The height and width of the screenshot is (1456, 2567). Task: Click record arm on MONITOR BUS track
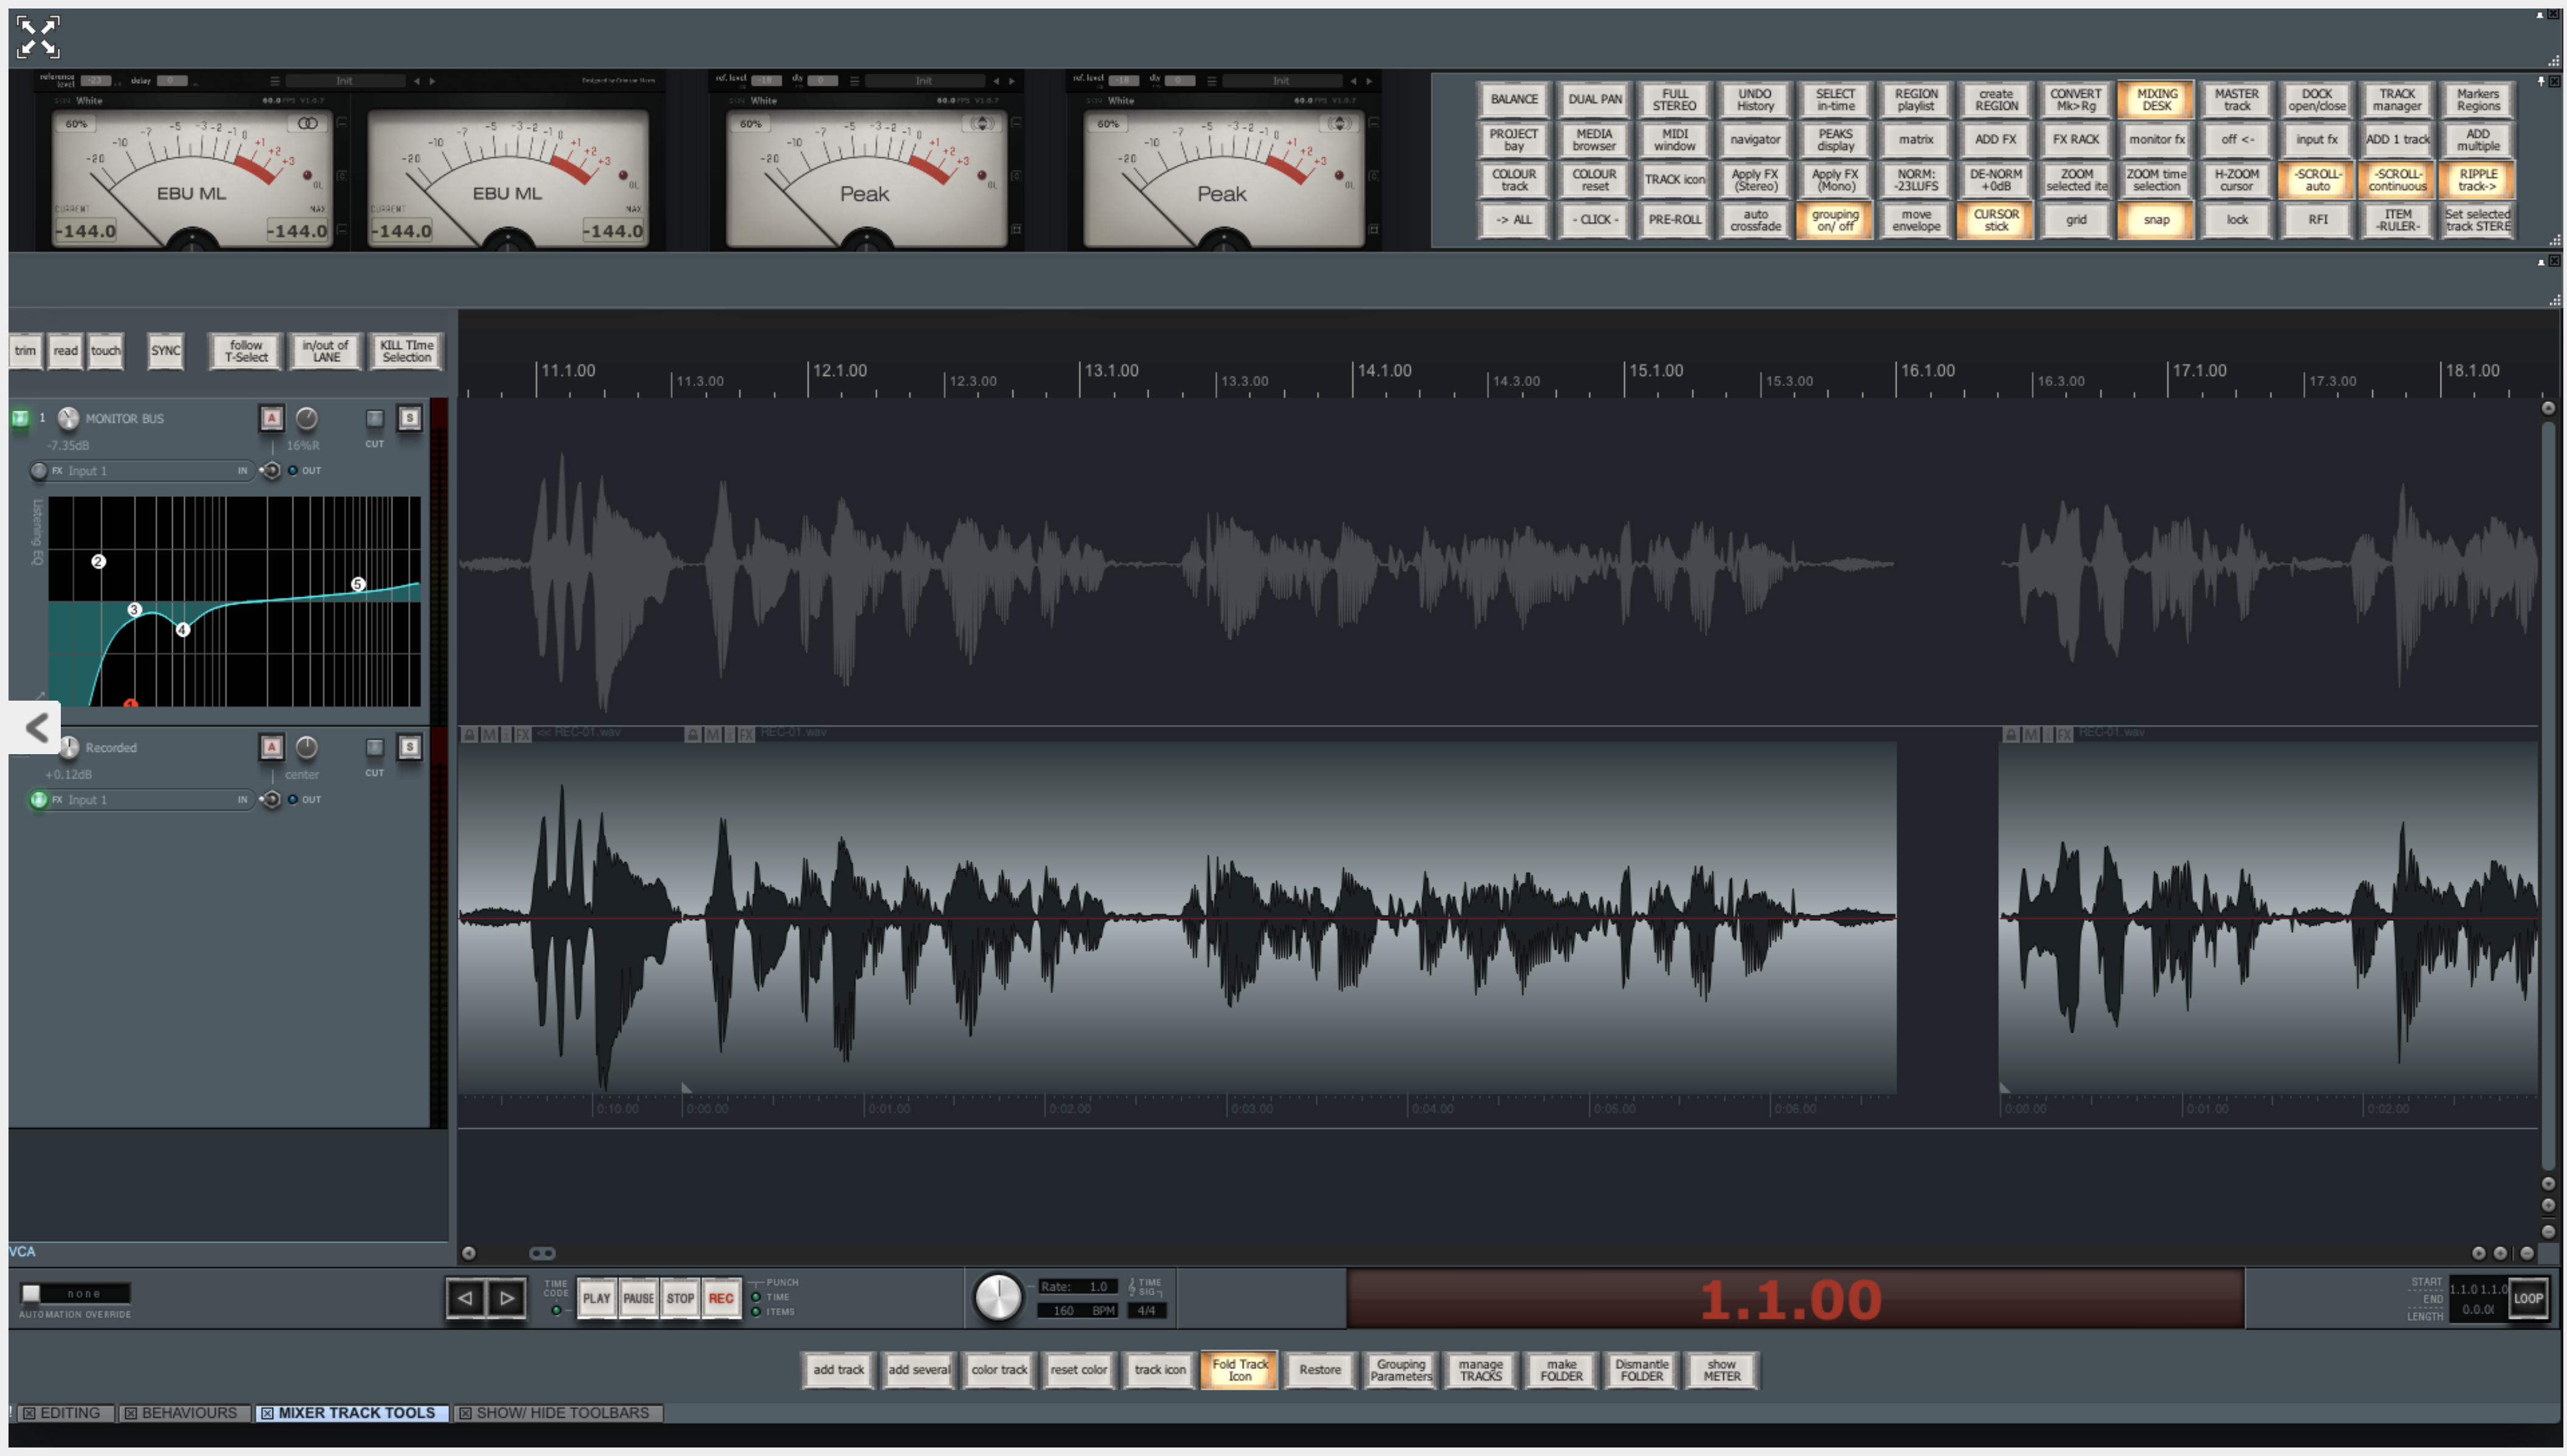click(271, 418)
